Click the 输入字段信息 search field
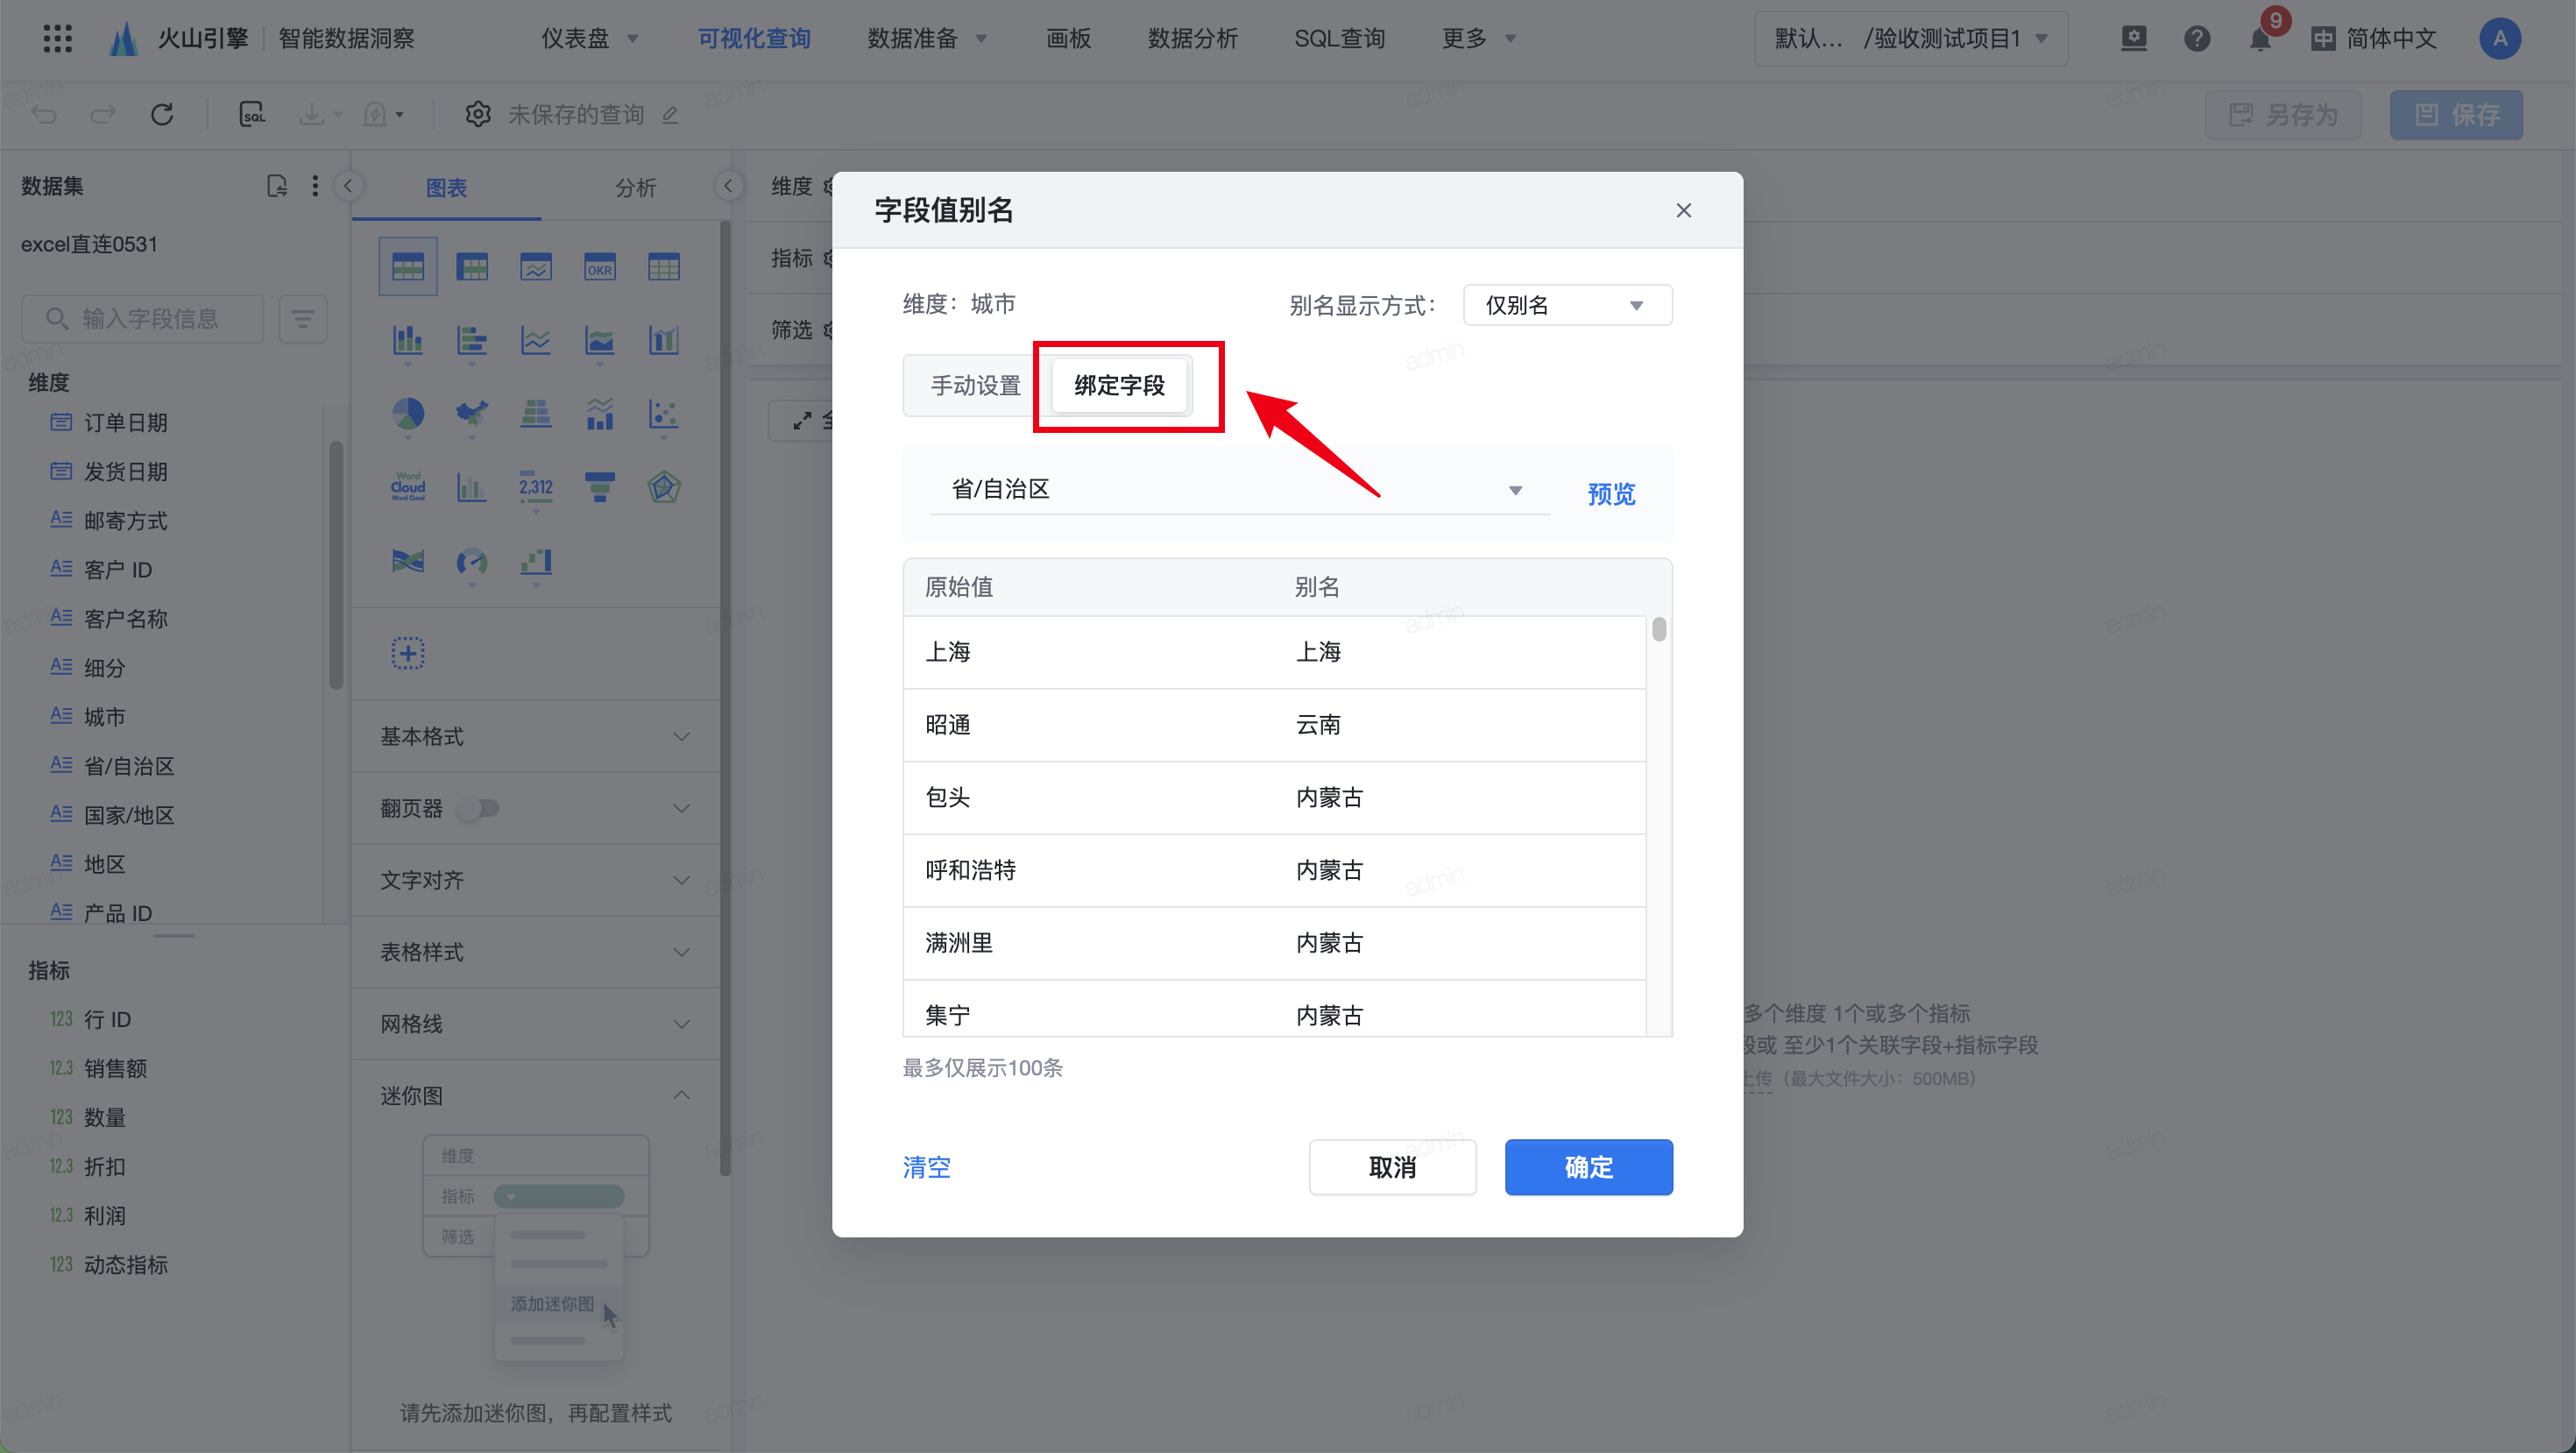The image size is (2576, 1453). click(x=143, y=319)
